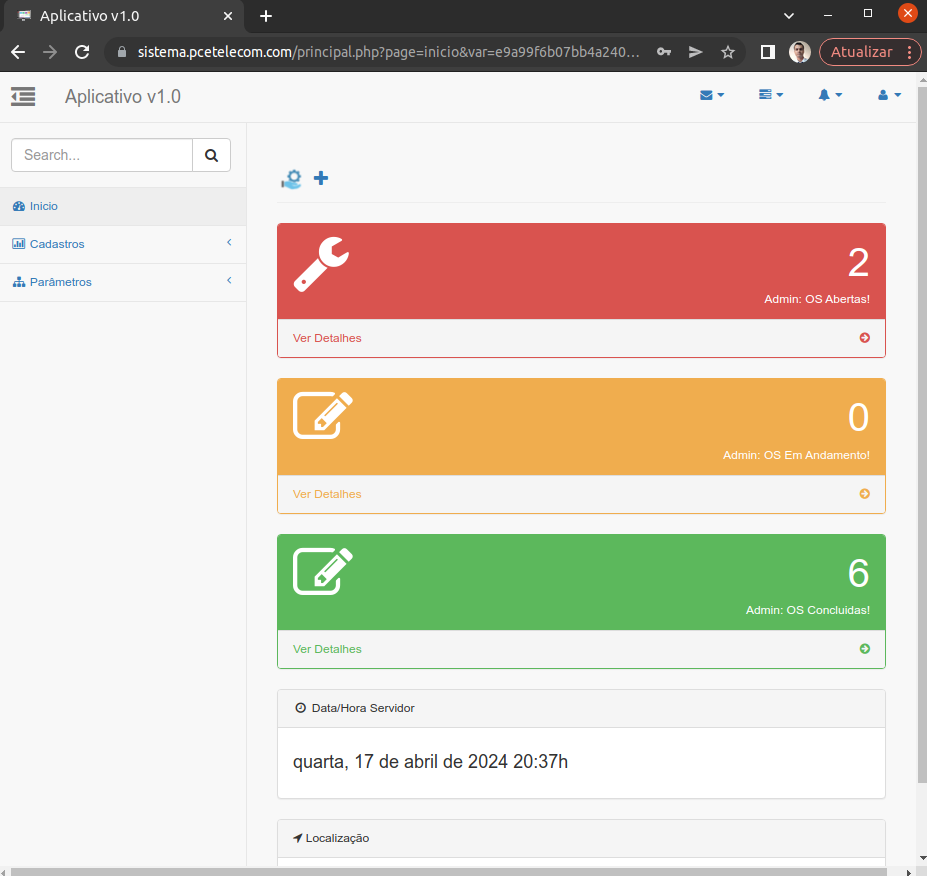Screen dimensions: 927x876
Task: Open Ver Detalhes on OS Abertas card
Action: (x=327, y=338)
